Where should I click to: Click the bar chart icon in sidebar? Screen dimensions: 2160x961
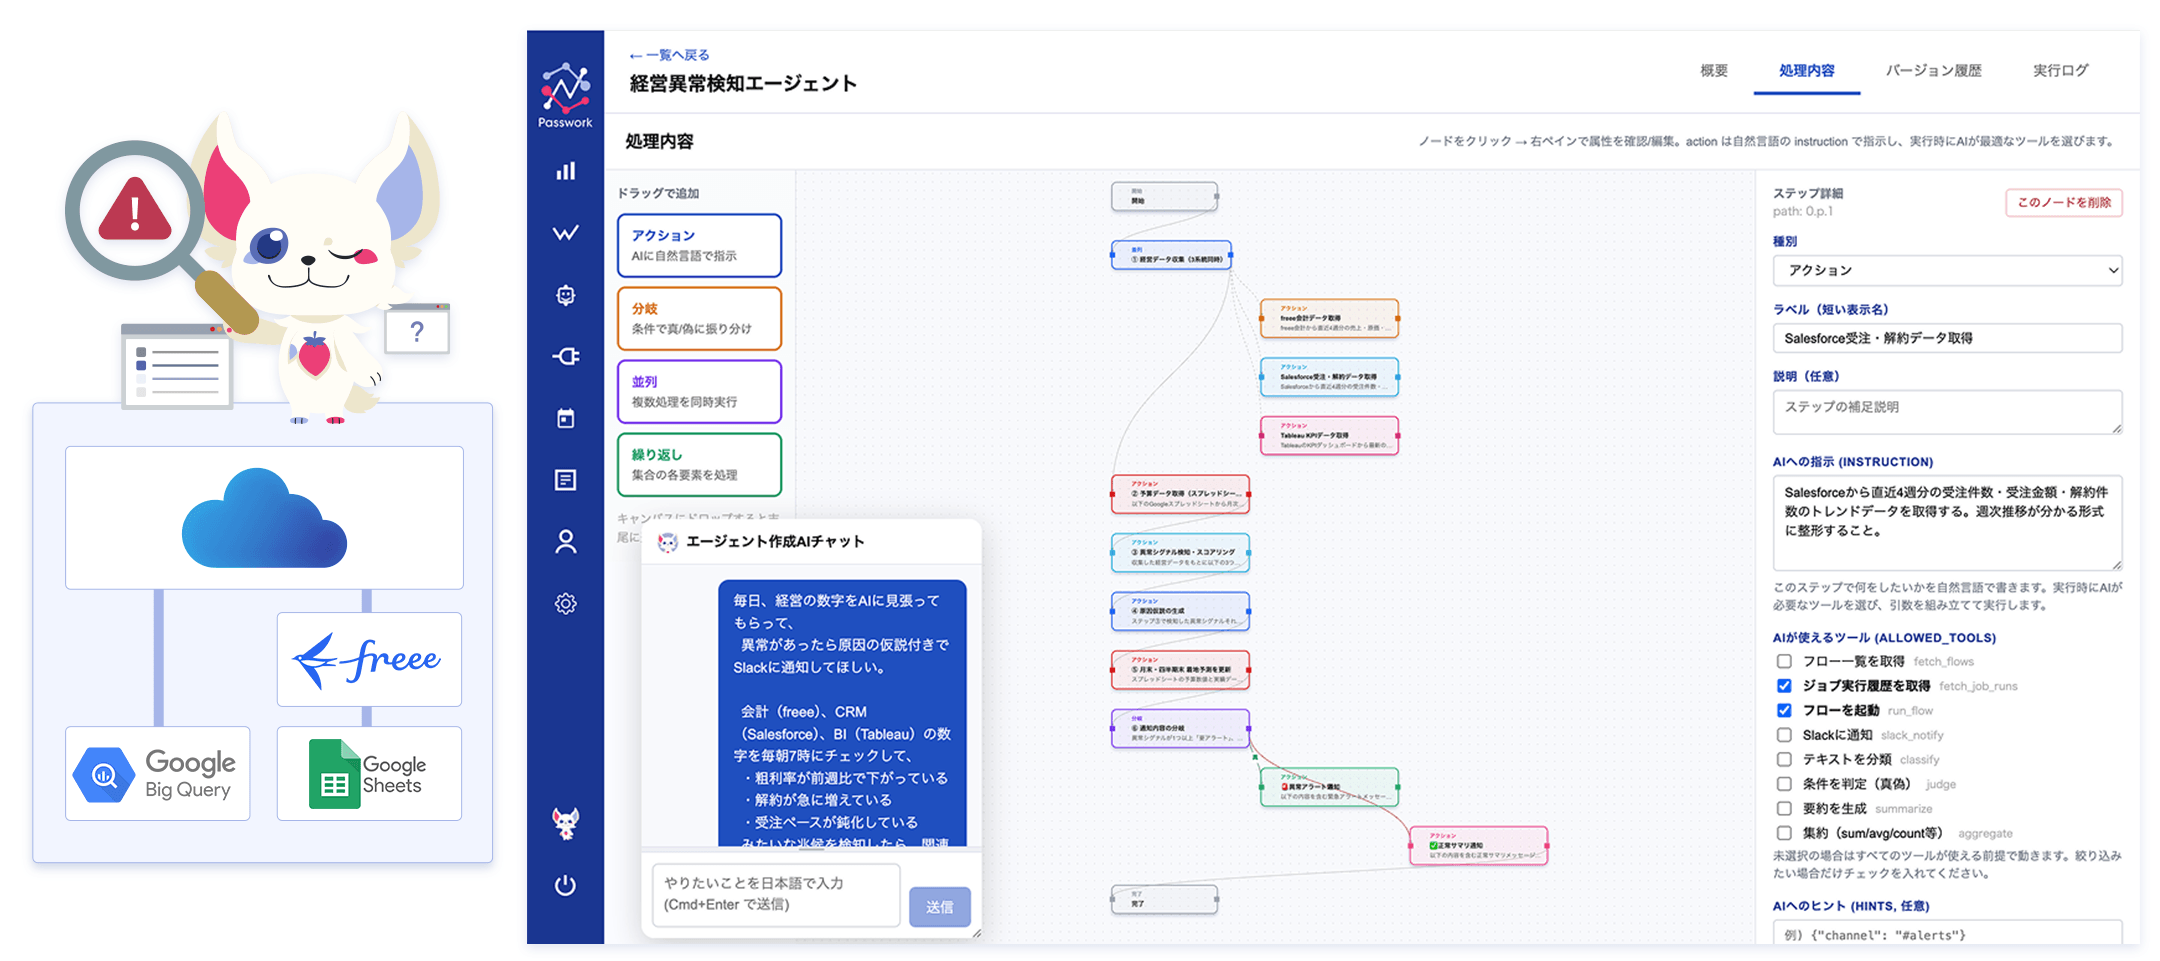click(x=565, y=171)
